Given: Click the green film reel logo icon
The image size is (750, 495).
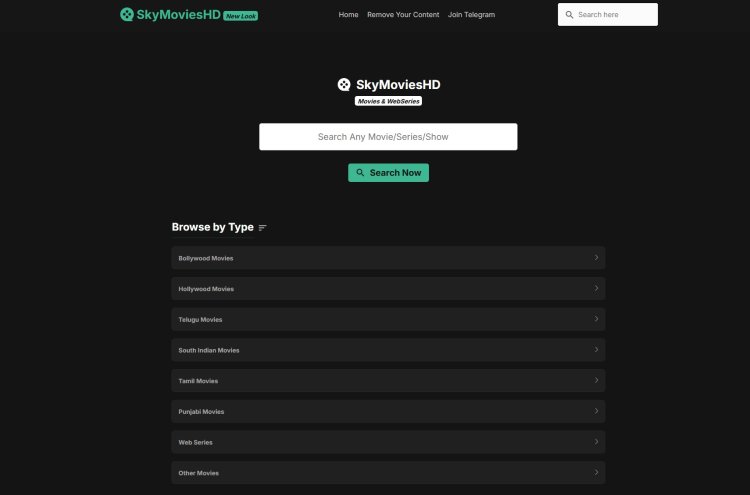Looking at the screenshot, I should click(x=127, y=14).
